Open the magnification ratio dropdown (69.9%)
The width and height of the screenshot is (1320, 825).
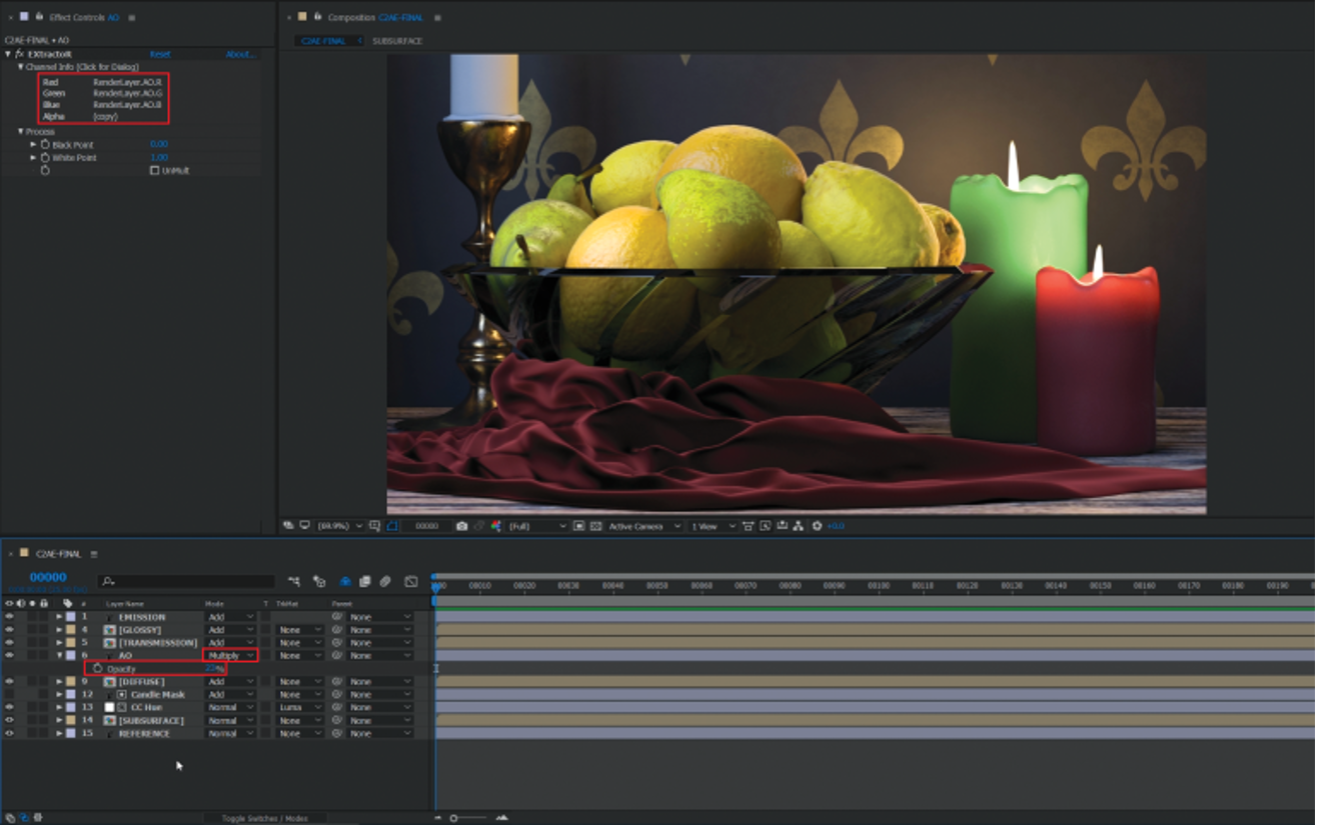(340, 525)
